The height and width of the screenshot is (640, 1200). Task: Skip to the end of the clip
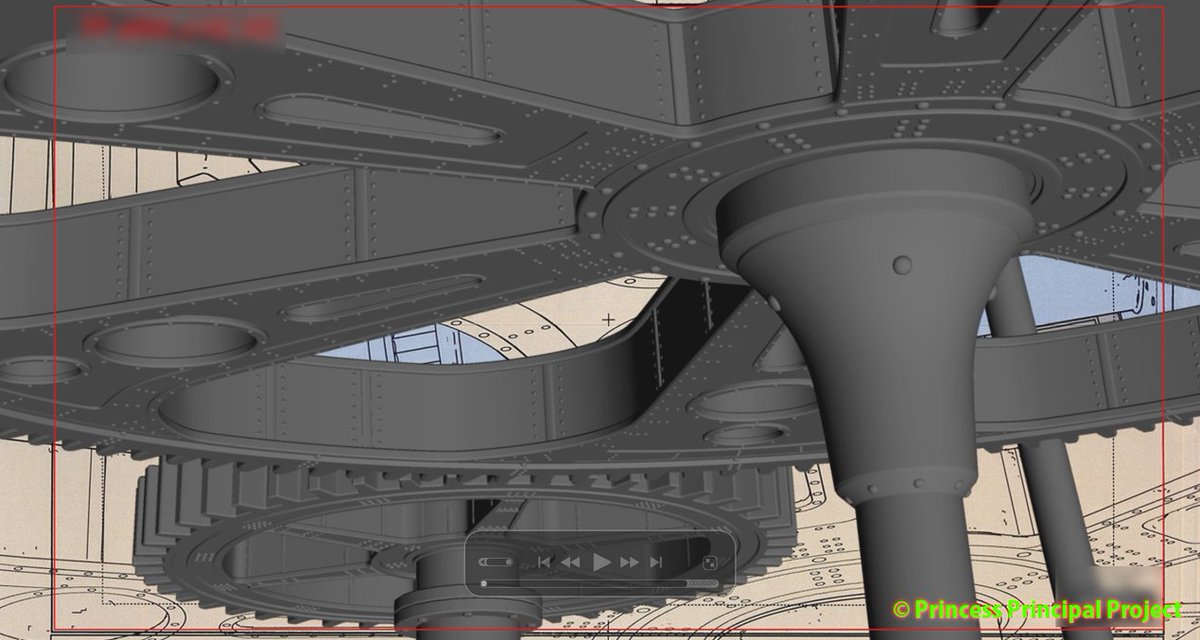(x=656, y=562)
